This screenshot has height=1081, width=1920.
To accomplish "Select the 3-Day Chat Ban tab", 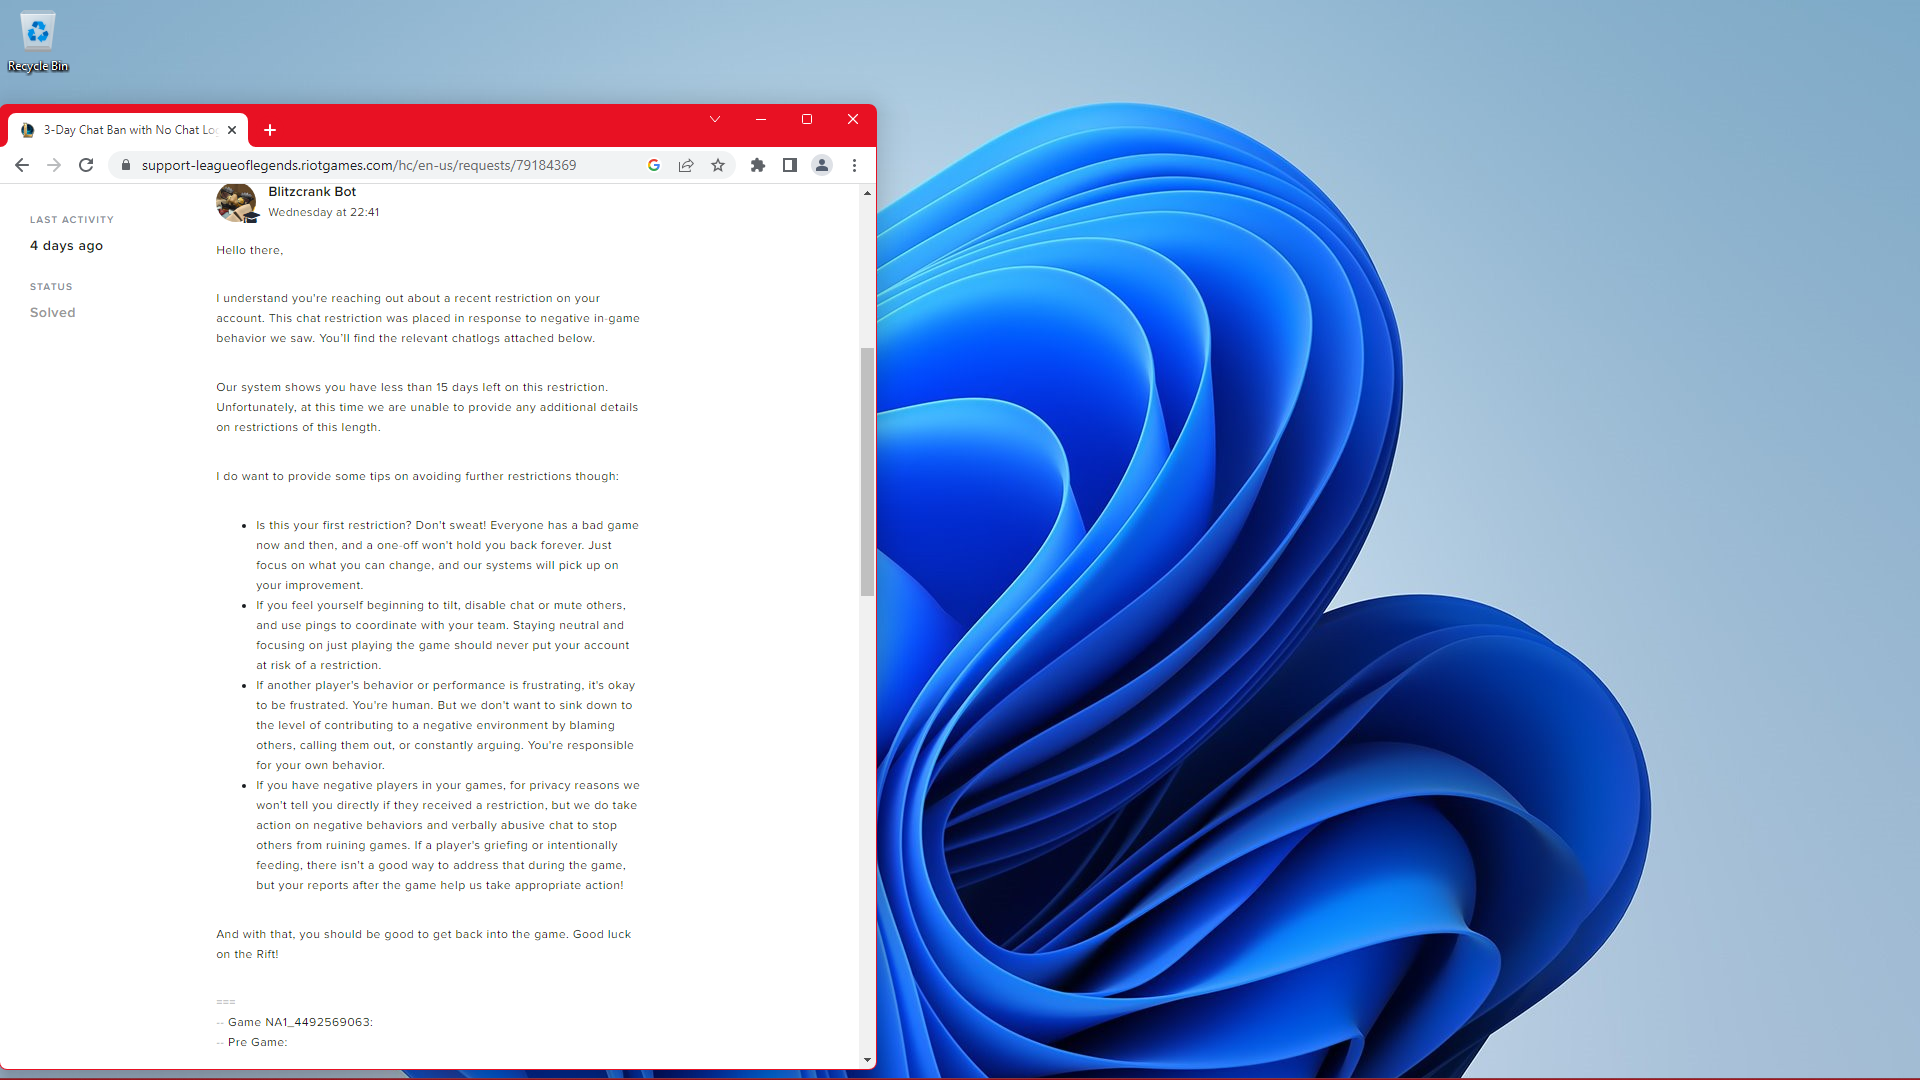I will point(129,130).
